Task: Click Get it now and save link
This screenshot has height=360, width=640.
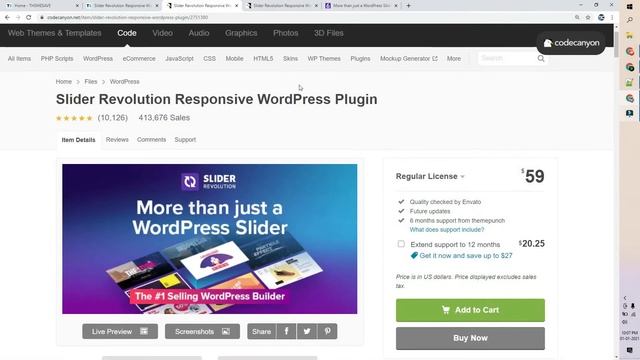Action: (466, 256)
